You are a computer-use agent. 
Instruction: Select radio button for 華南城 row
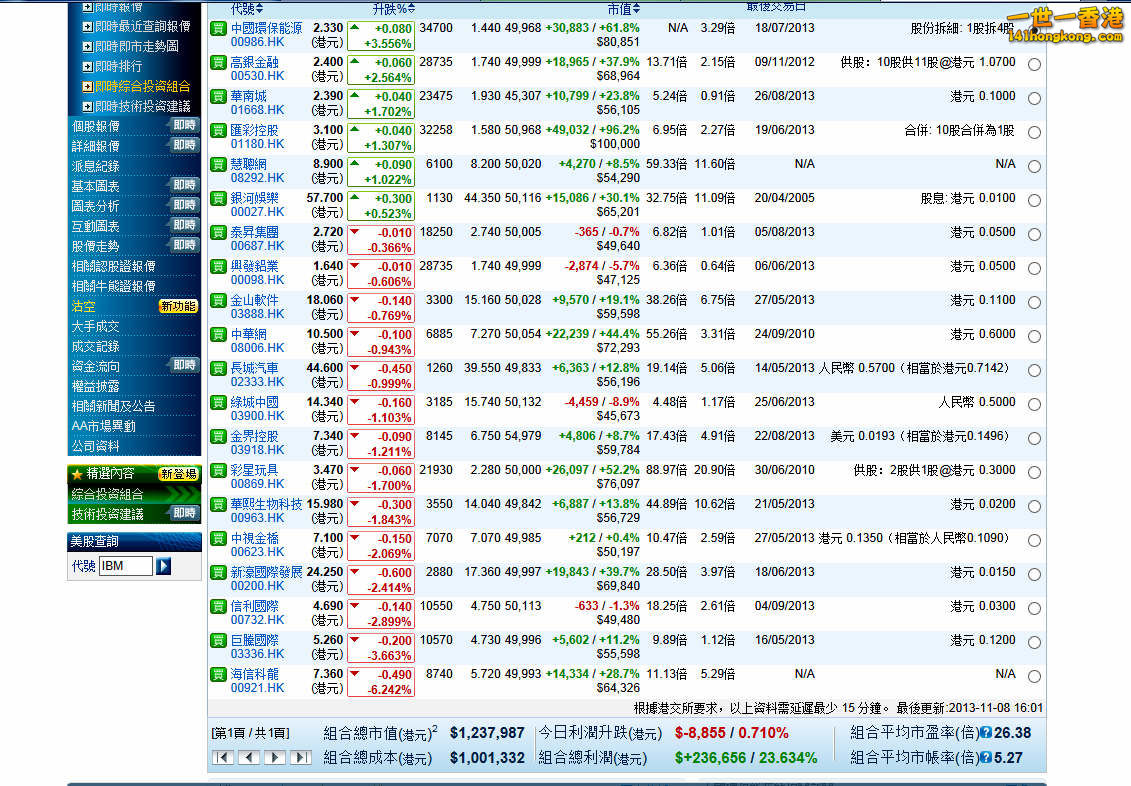(x=1034, y=98)
